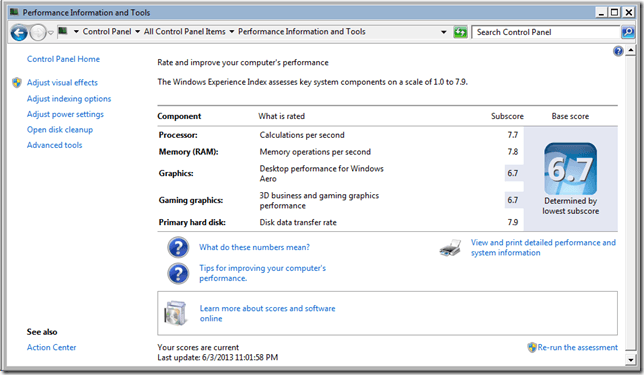Screen dimensions: 644x375
Task: Select Performance Information and Tools breadcrumb
Action: (x=301, y=32)
